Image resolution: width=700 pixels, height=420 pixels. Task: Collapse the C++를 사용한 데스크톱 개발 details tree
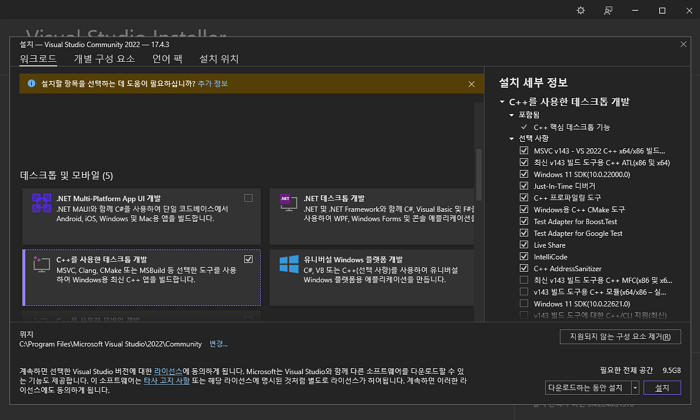[x=502, y=102]
